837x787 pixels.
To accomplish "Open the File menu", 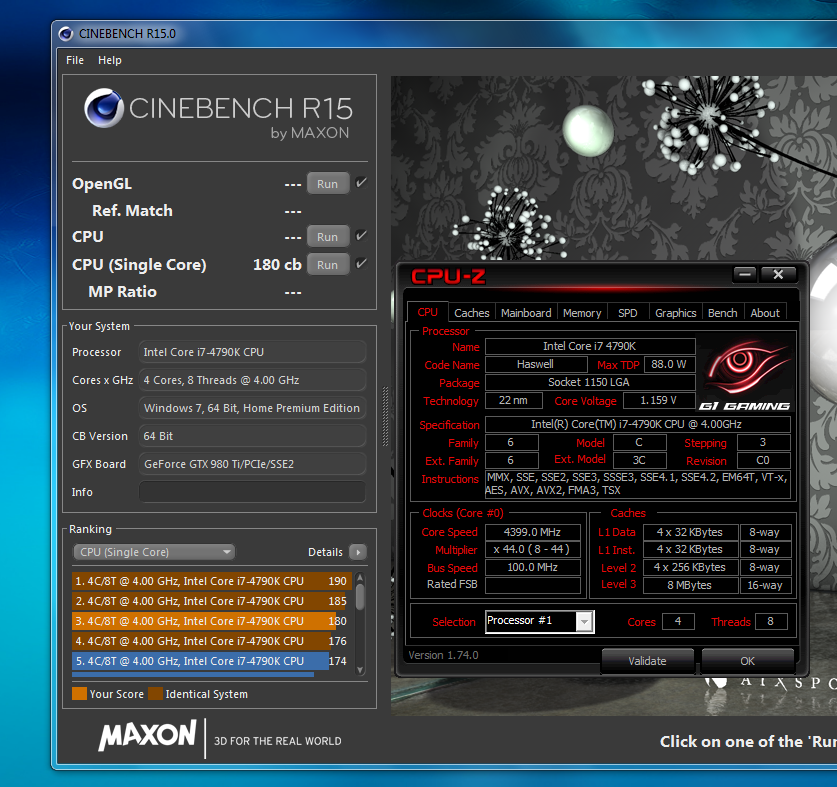I will click(75, 60).
